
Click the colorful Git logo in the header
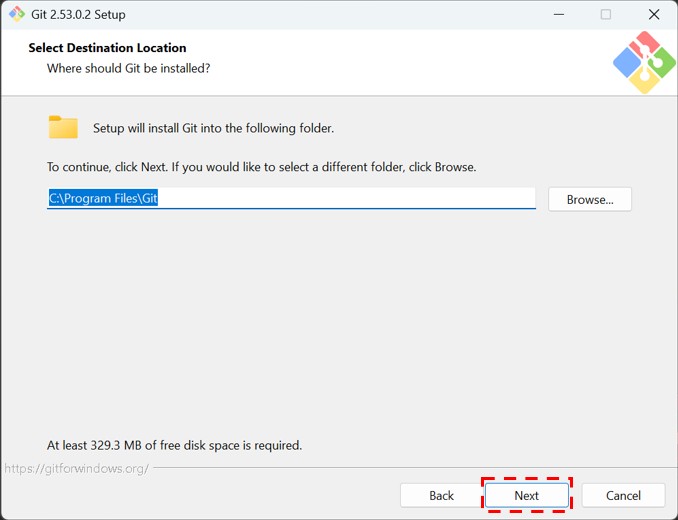click(x=644, y=62)
